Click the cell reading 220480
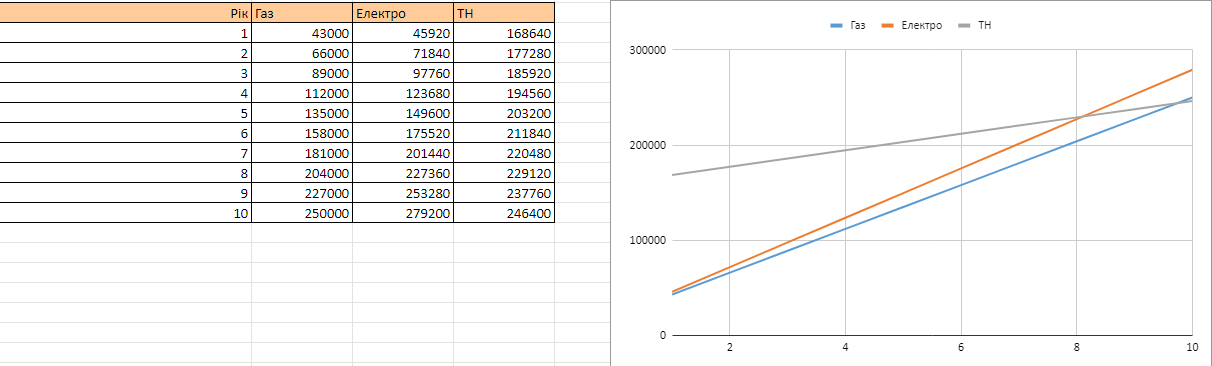The width and height of the screenshot is (1212, 366). click(504, 153)
